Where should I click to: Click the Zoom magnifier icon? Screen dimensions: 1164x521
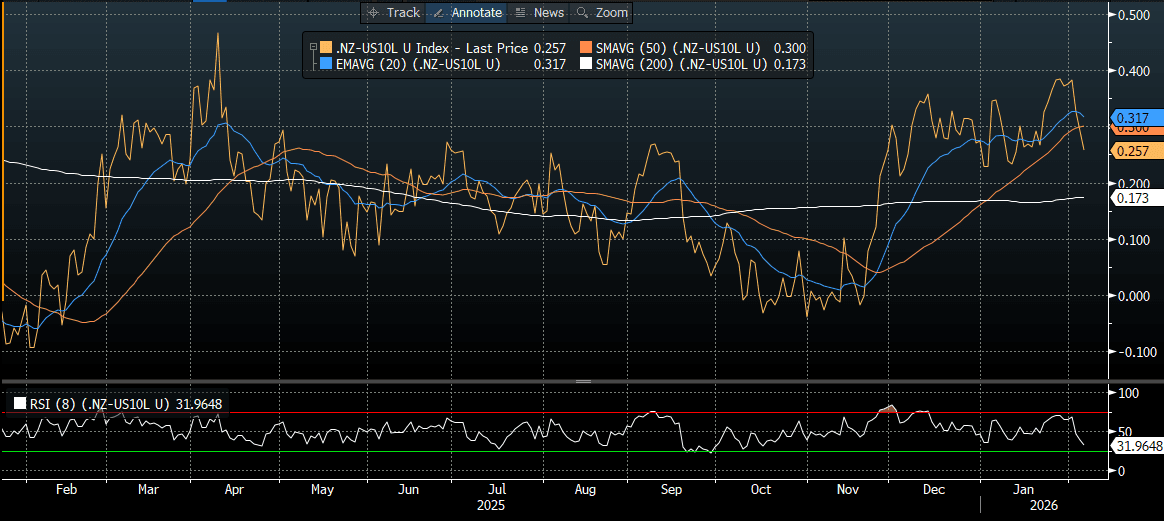click(582, 13)
